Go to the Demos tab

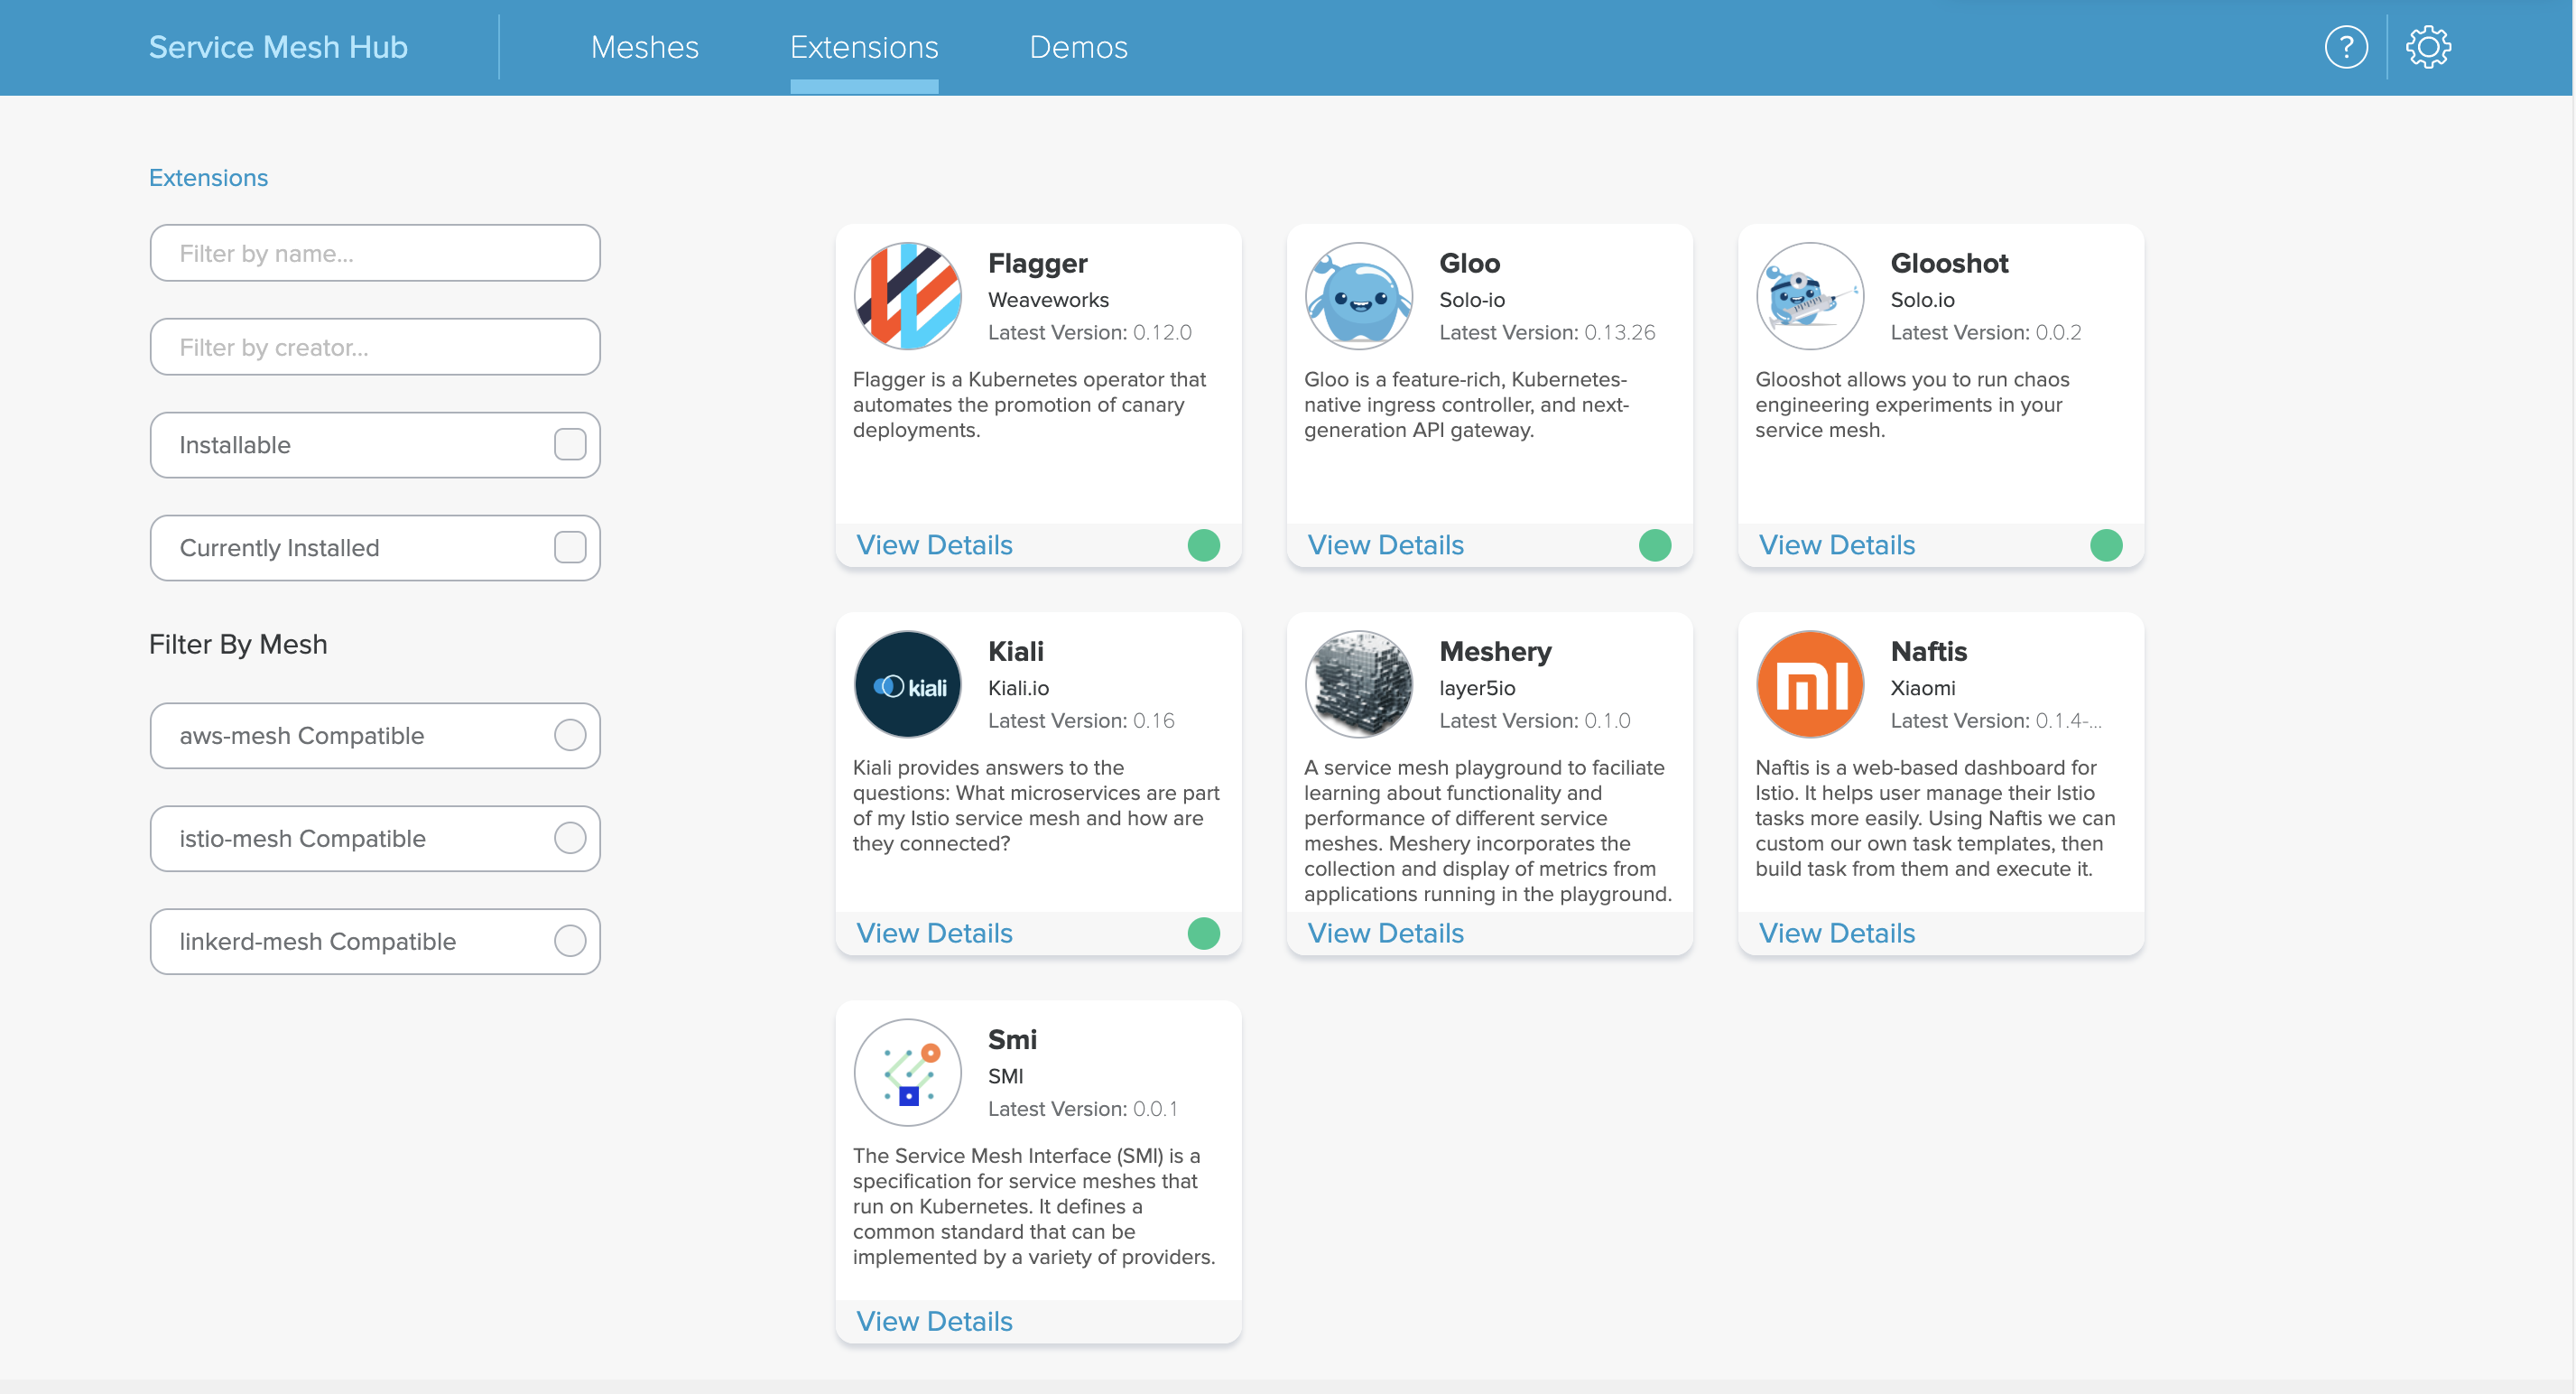point(1078,47)
